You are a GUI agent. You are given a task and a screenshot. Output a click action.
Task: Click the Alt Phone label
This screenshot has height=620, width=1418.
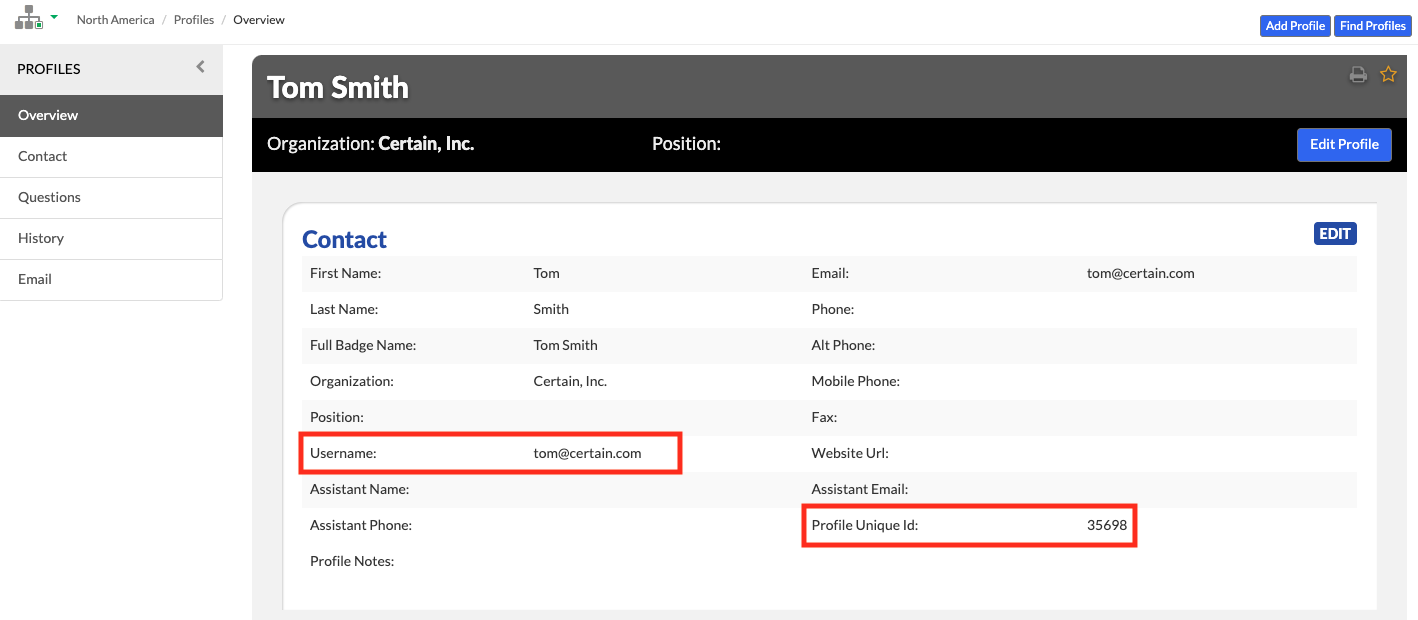pyautogui.click(x=843, y=345)
